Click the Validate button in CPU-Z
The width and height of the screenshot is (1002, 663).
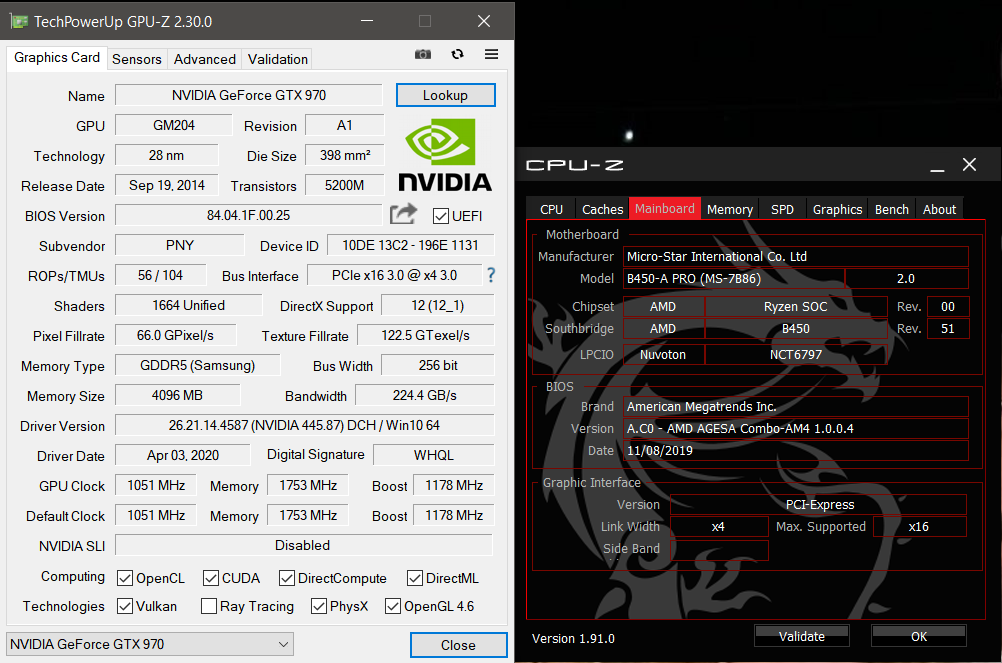click(x=802, y=636)
